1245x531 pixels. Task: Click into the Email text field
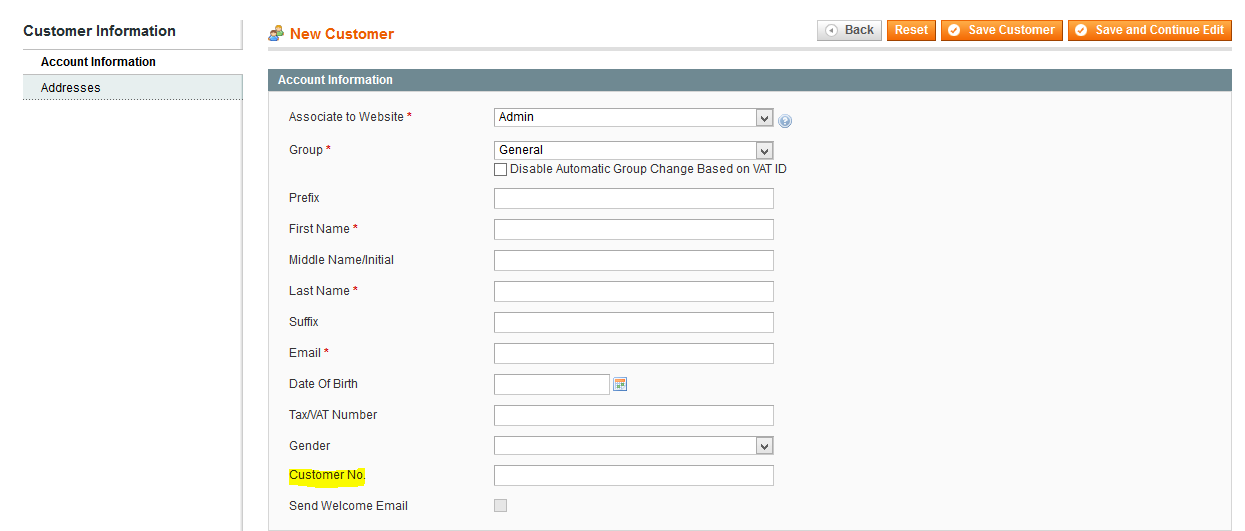pyautogui.click(x=634, y=353)
